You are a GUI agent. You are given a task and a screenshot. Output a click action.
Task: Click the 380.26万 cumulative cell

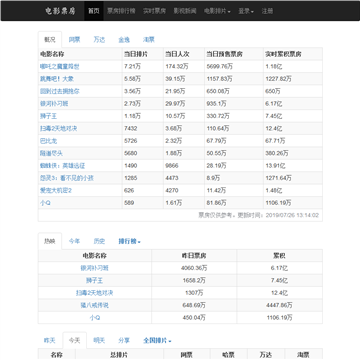[x=293, y=153]
